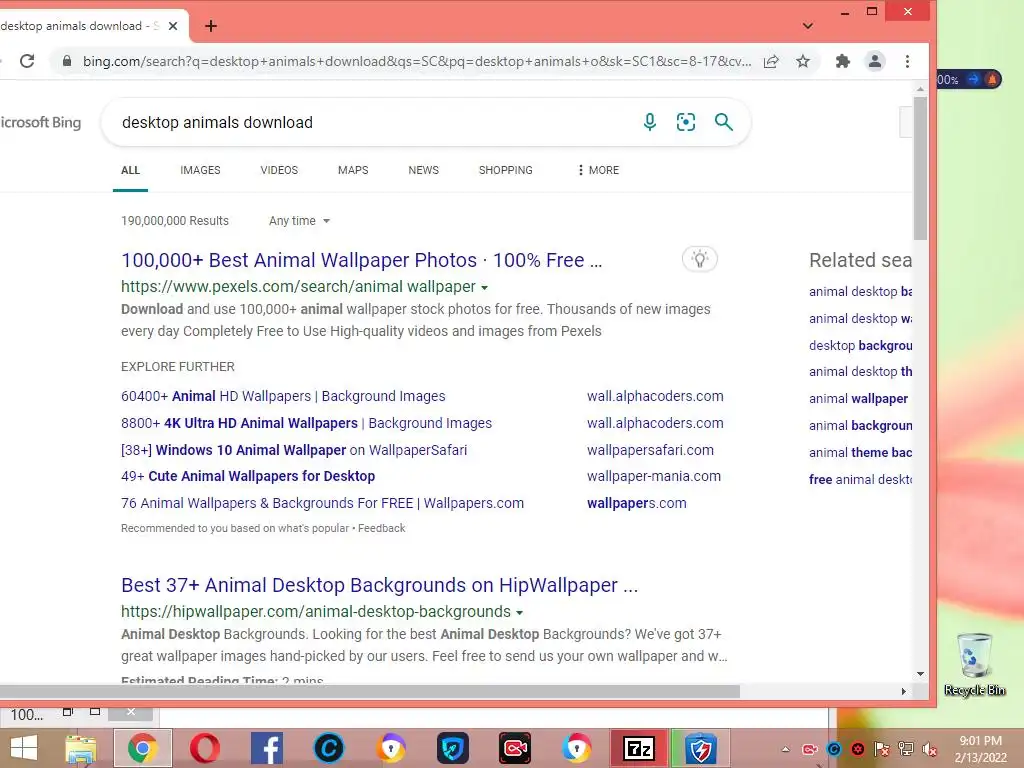Open related search animal theme
This screenshot has width=1024, height=768.
pyautogui.click(x=860, y=453)
